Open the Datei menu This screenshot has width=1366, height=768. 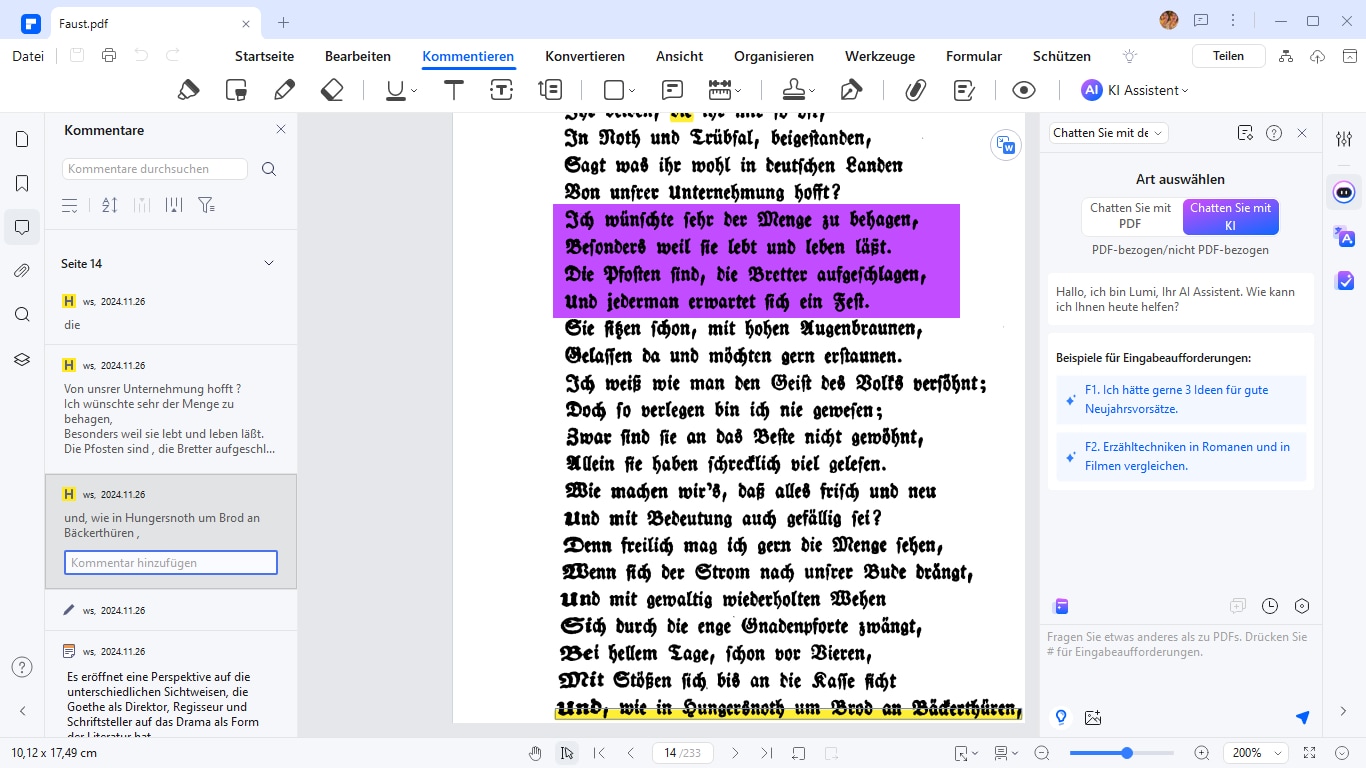28,56
